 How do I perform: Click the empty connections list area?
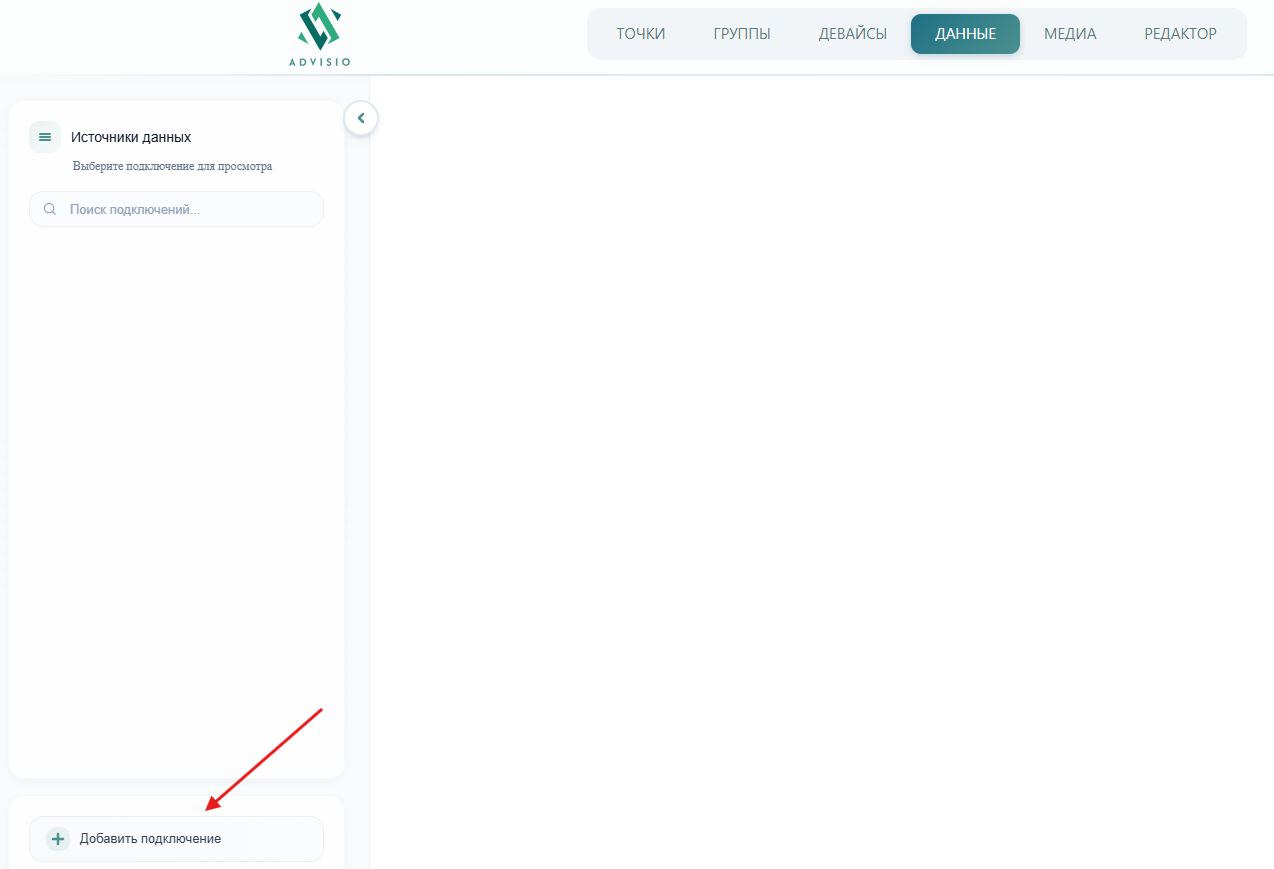pos(176,480)
